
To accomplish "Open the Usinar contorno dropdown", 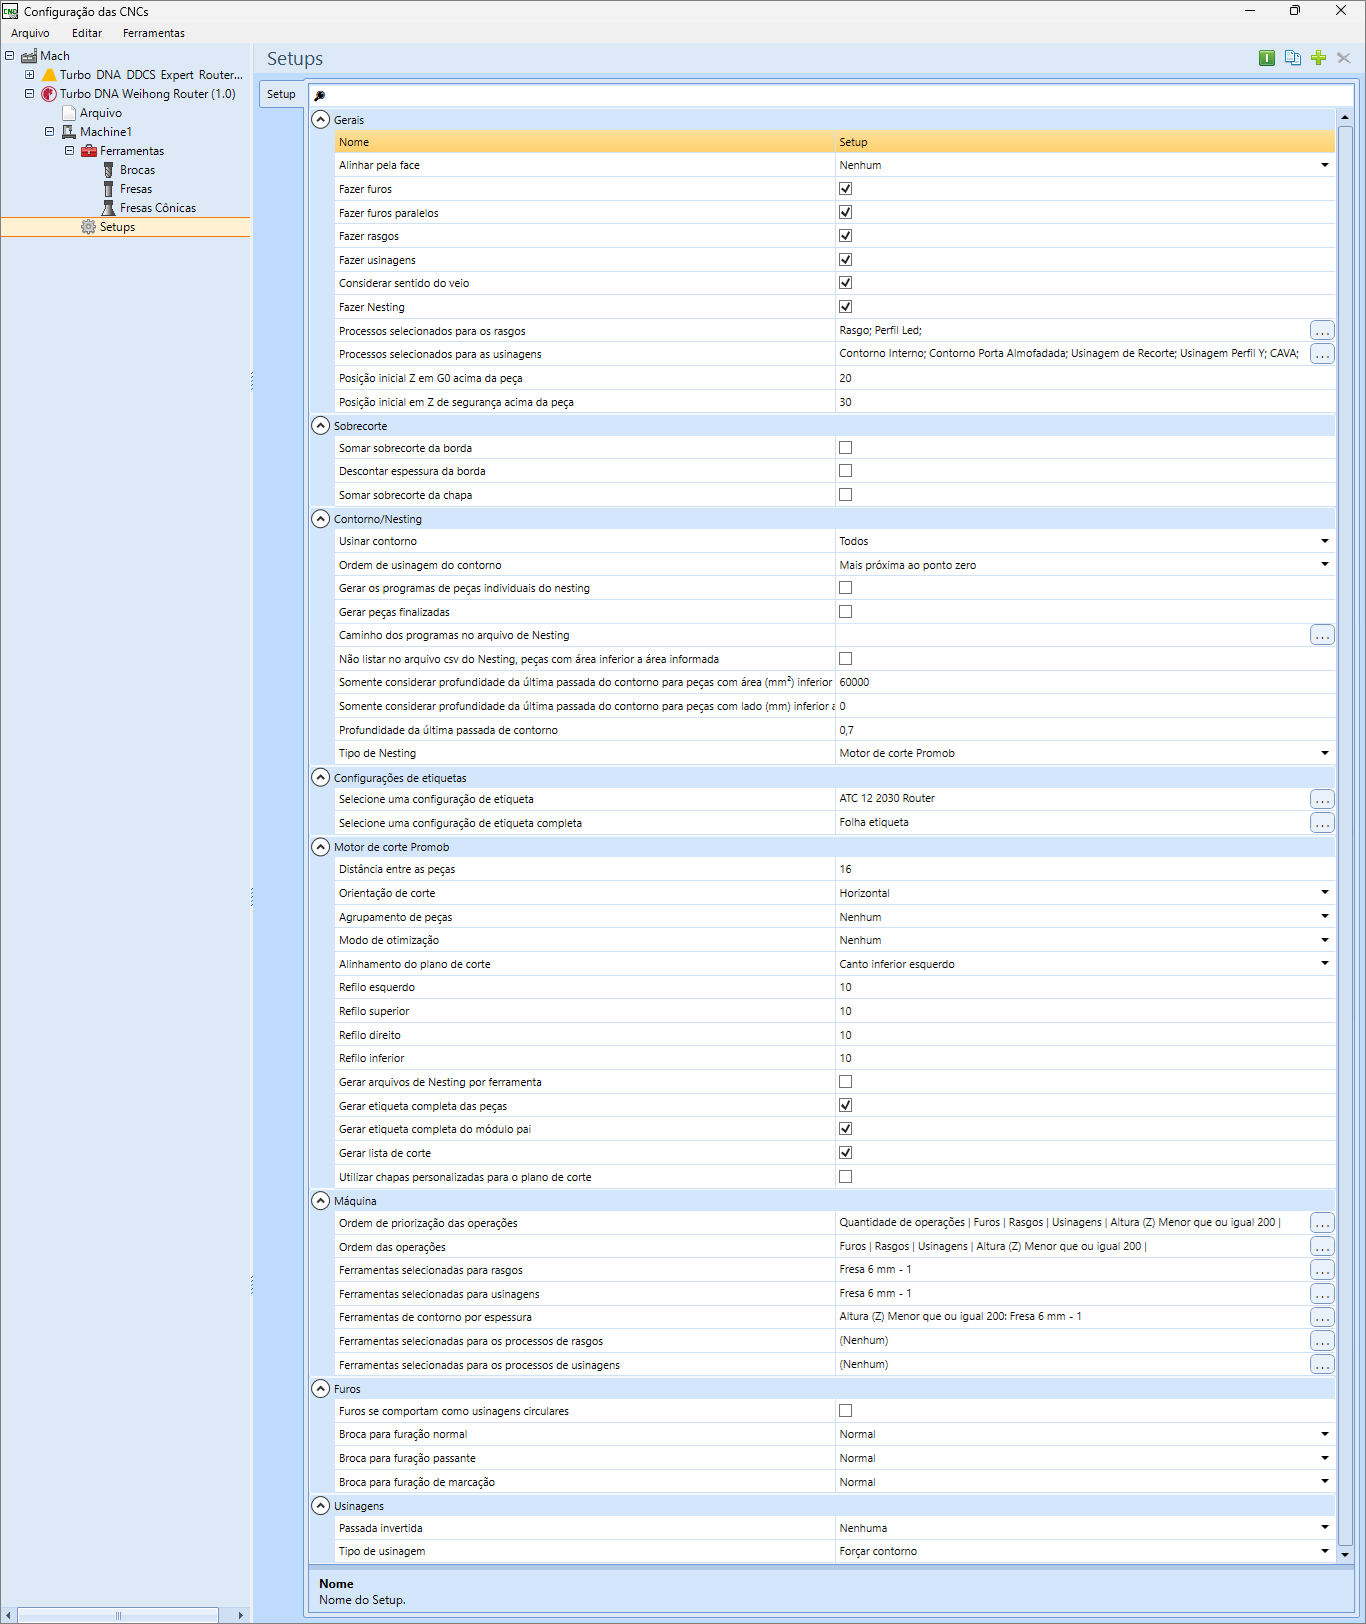I will (1325, 541).
